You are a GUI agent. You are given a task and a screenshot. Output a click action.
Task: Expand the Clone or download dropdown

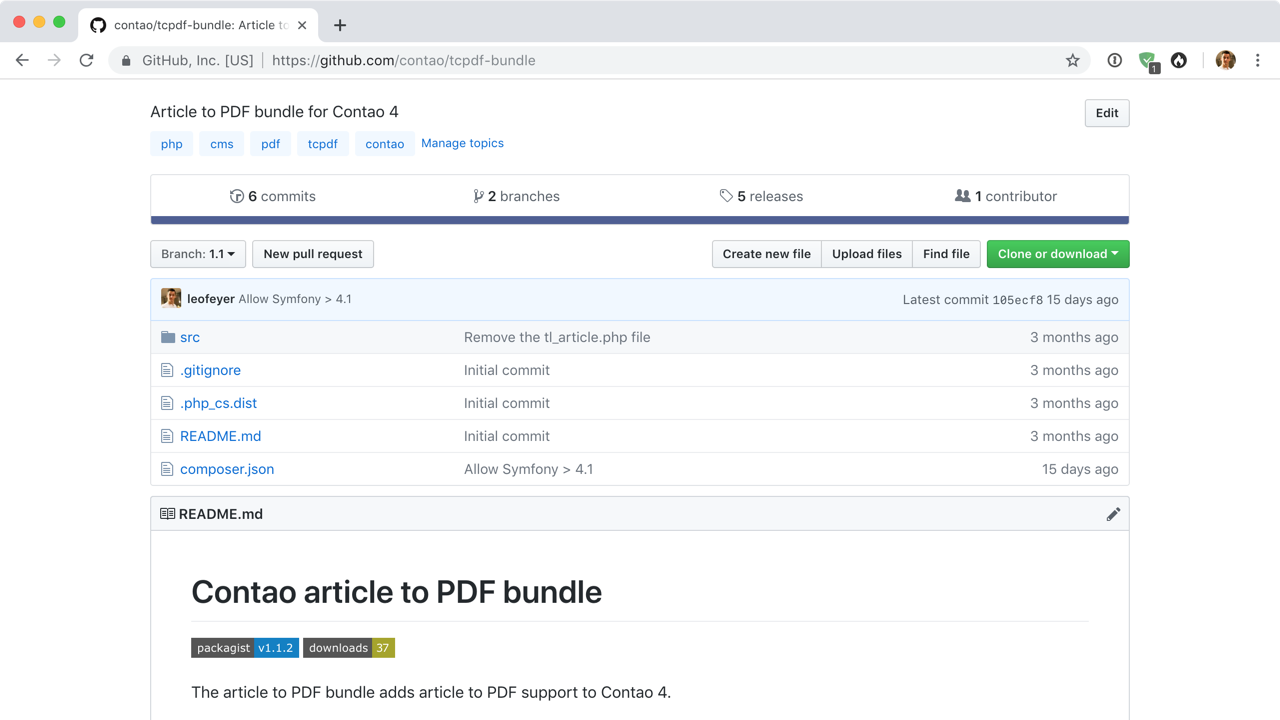pos(1058,254)
